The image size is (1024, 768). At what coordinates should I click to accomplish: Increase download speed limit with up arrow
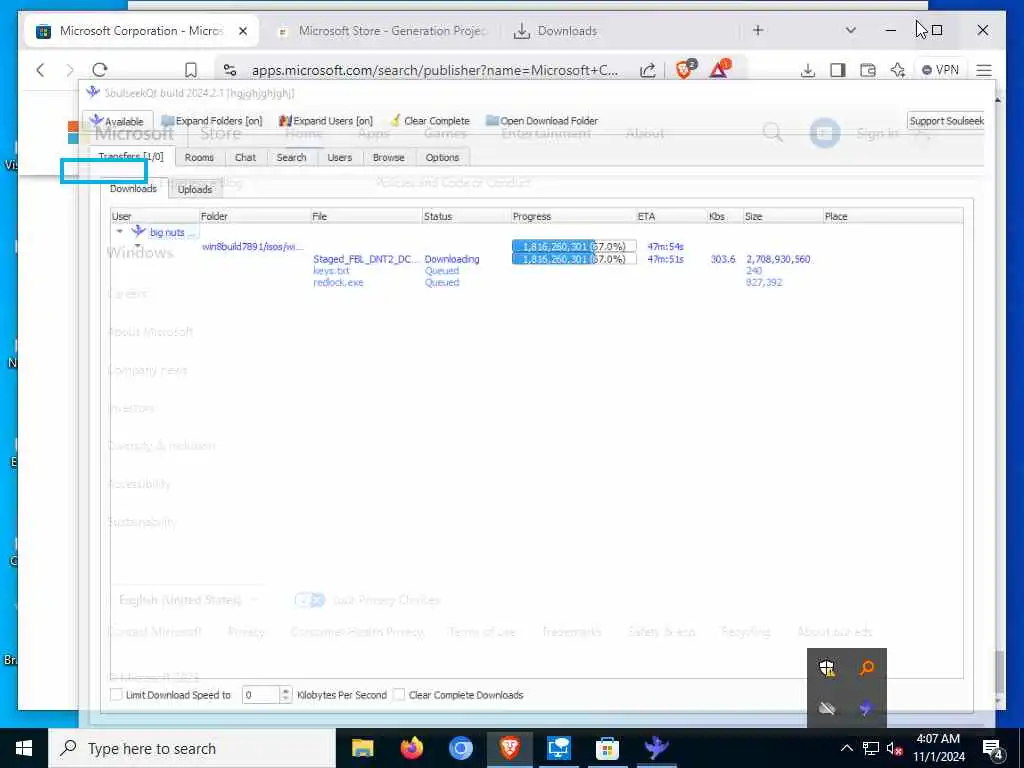tap(285, 691)
